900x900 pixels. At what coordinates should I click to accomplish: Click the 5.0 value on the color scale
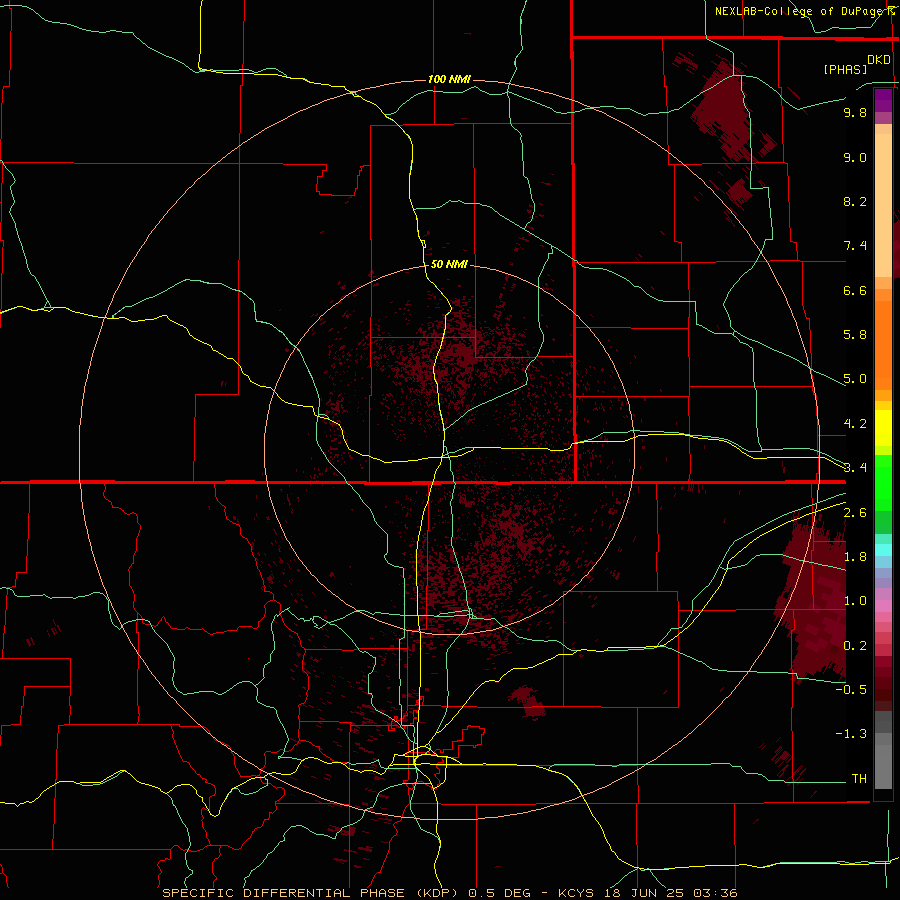855,379
